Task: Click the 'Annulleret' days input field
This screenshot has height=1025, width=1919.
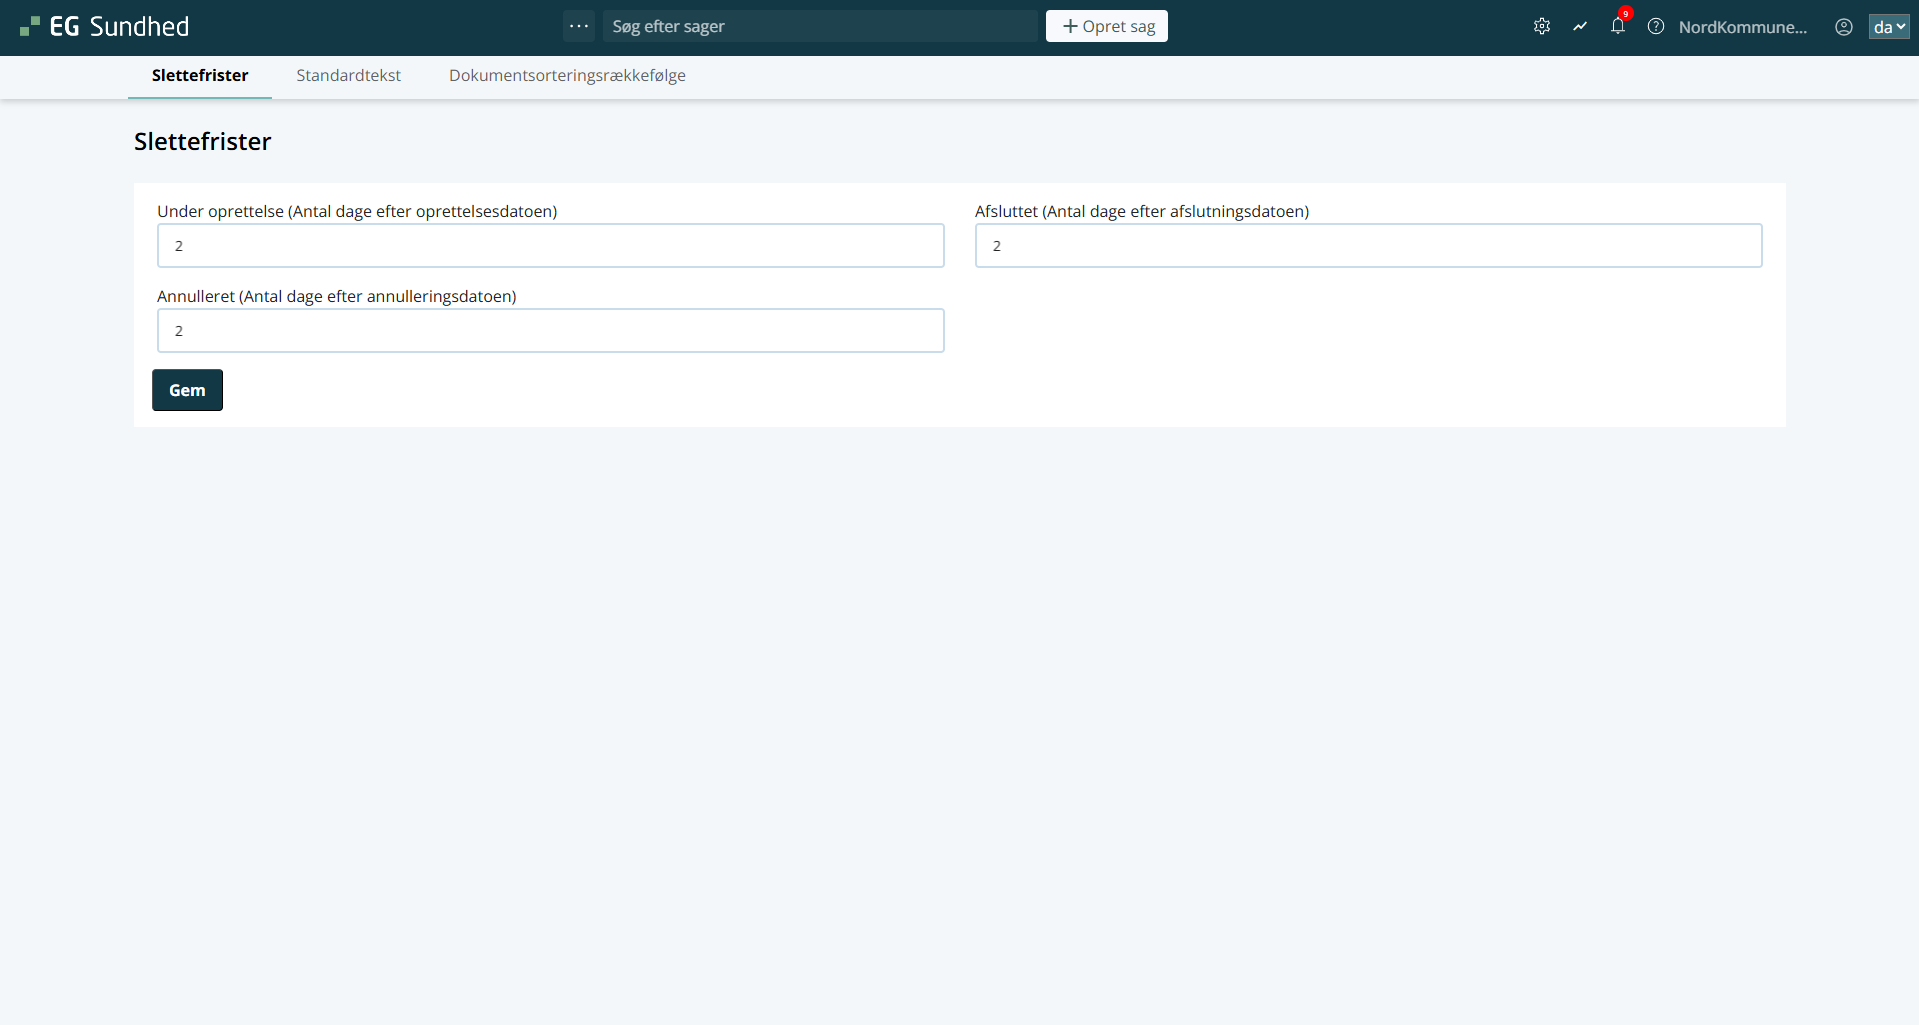Action: coord(550,331)
